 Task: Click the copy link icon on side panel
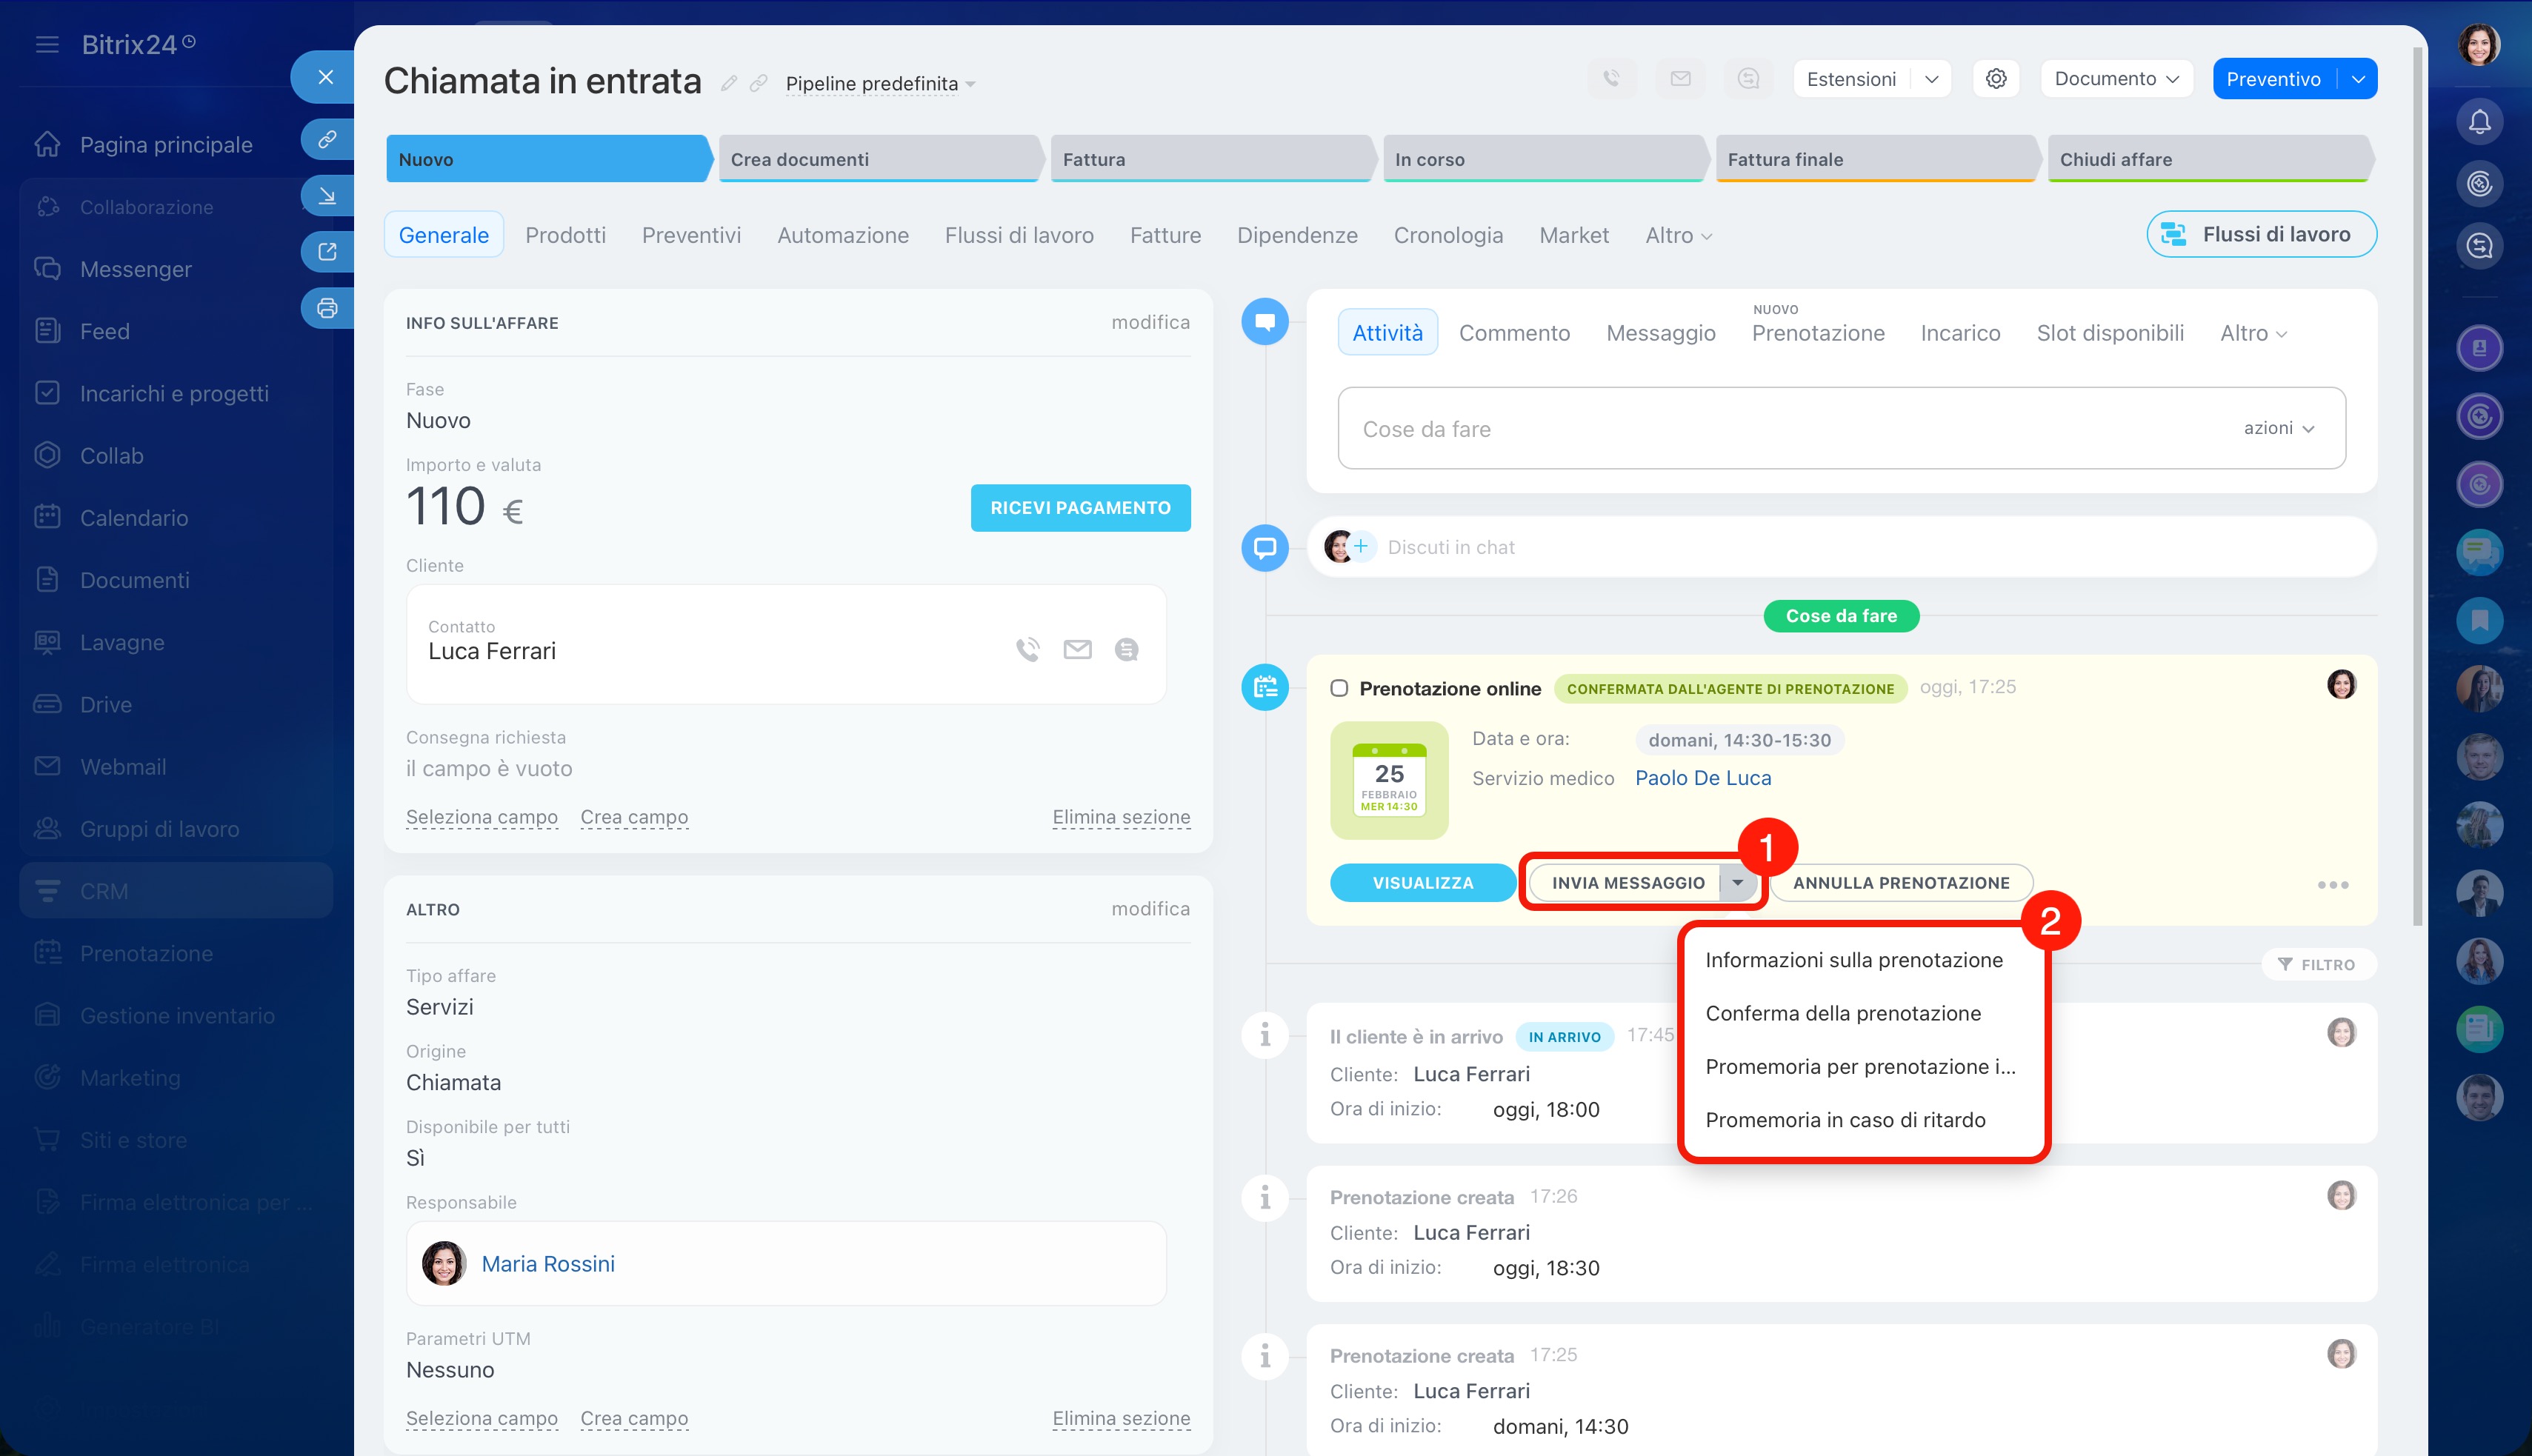327,139
